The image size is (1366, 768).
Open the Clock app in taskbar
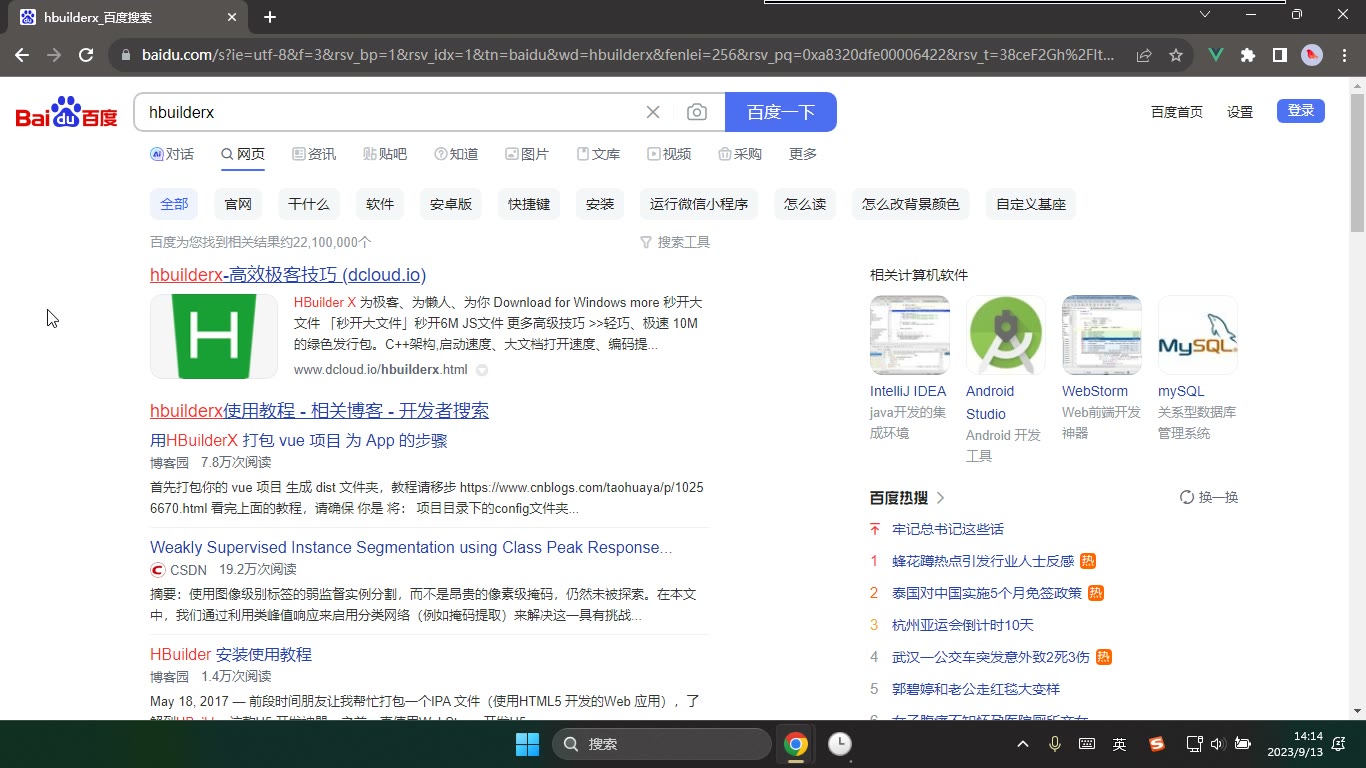(x=840, y=744)
